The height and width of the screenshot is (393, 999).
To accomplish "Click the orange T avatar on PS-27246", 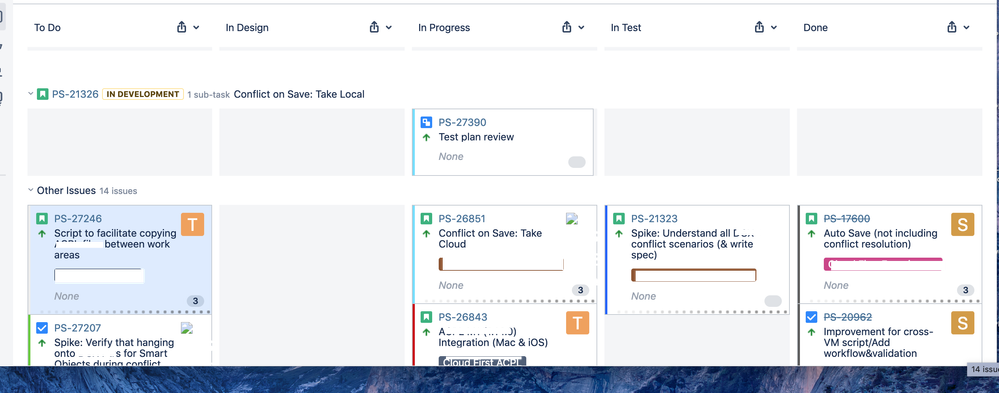I will coord(192,224).
